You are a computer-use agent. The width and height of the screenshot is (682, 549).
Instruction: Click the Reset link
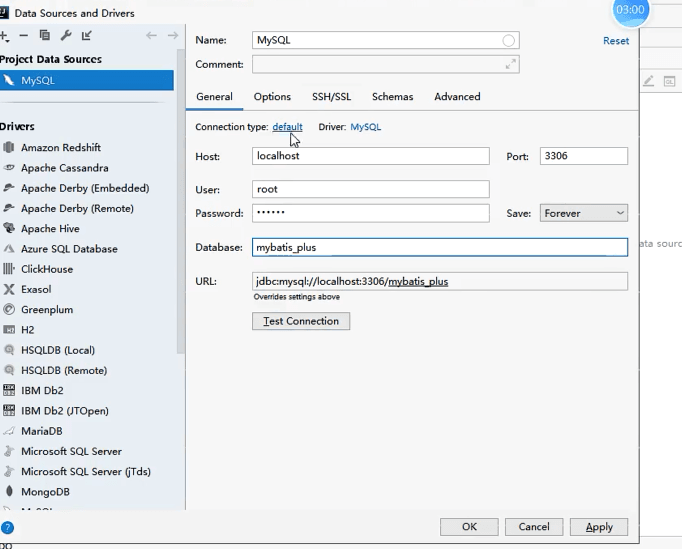click(x=615, y=41)
